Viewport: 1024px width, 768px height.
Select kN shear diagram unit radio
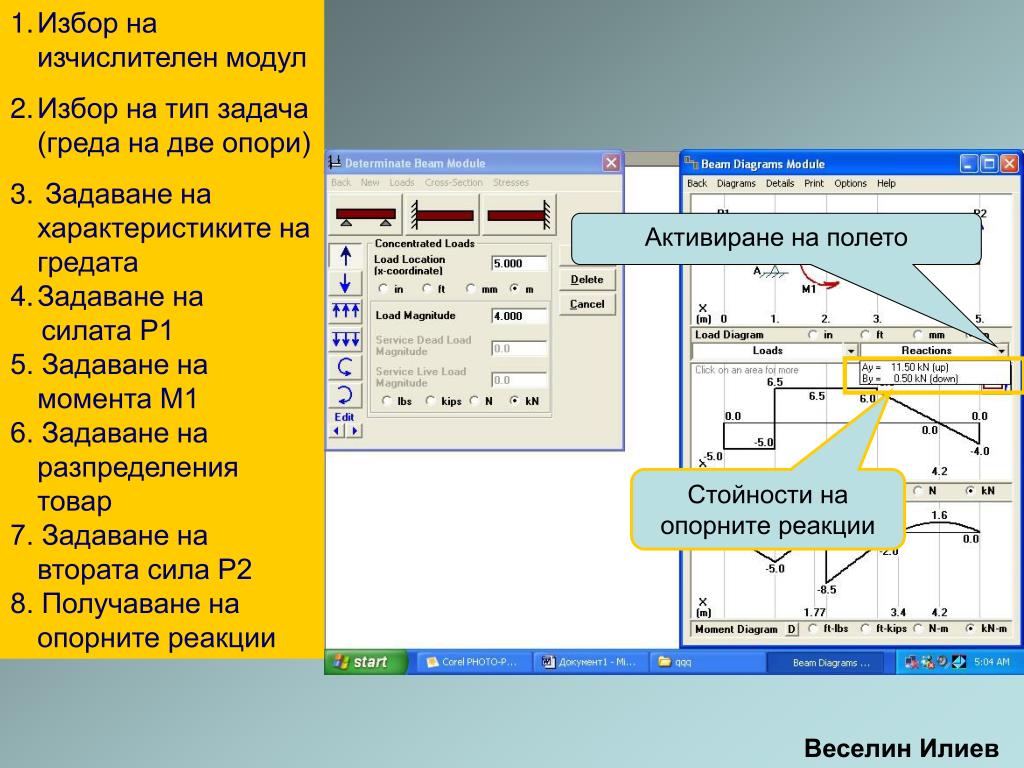point(970,490)
